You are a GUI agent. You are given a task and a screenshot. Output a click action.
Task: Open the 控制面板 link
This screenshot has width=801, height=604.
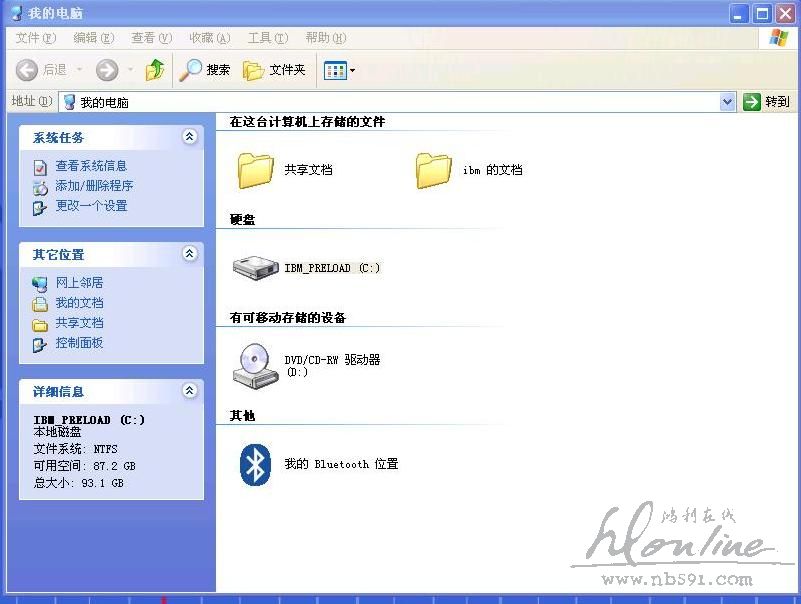coord(79,343)
